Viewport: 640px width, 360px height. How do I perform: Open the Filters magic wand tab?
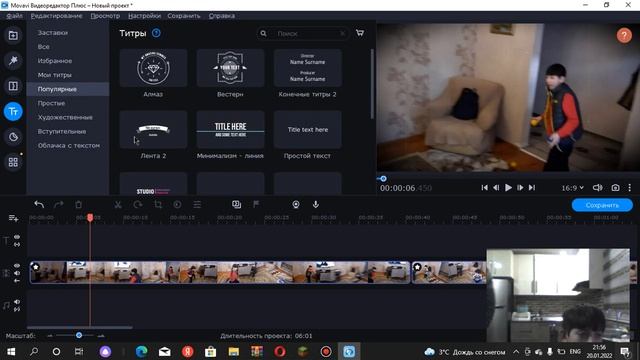[13, 61]
